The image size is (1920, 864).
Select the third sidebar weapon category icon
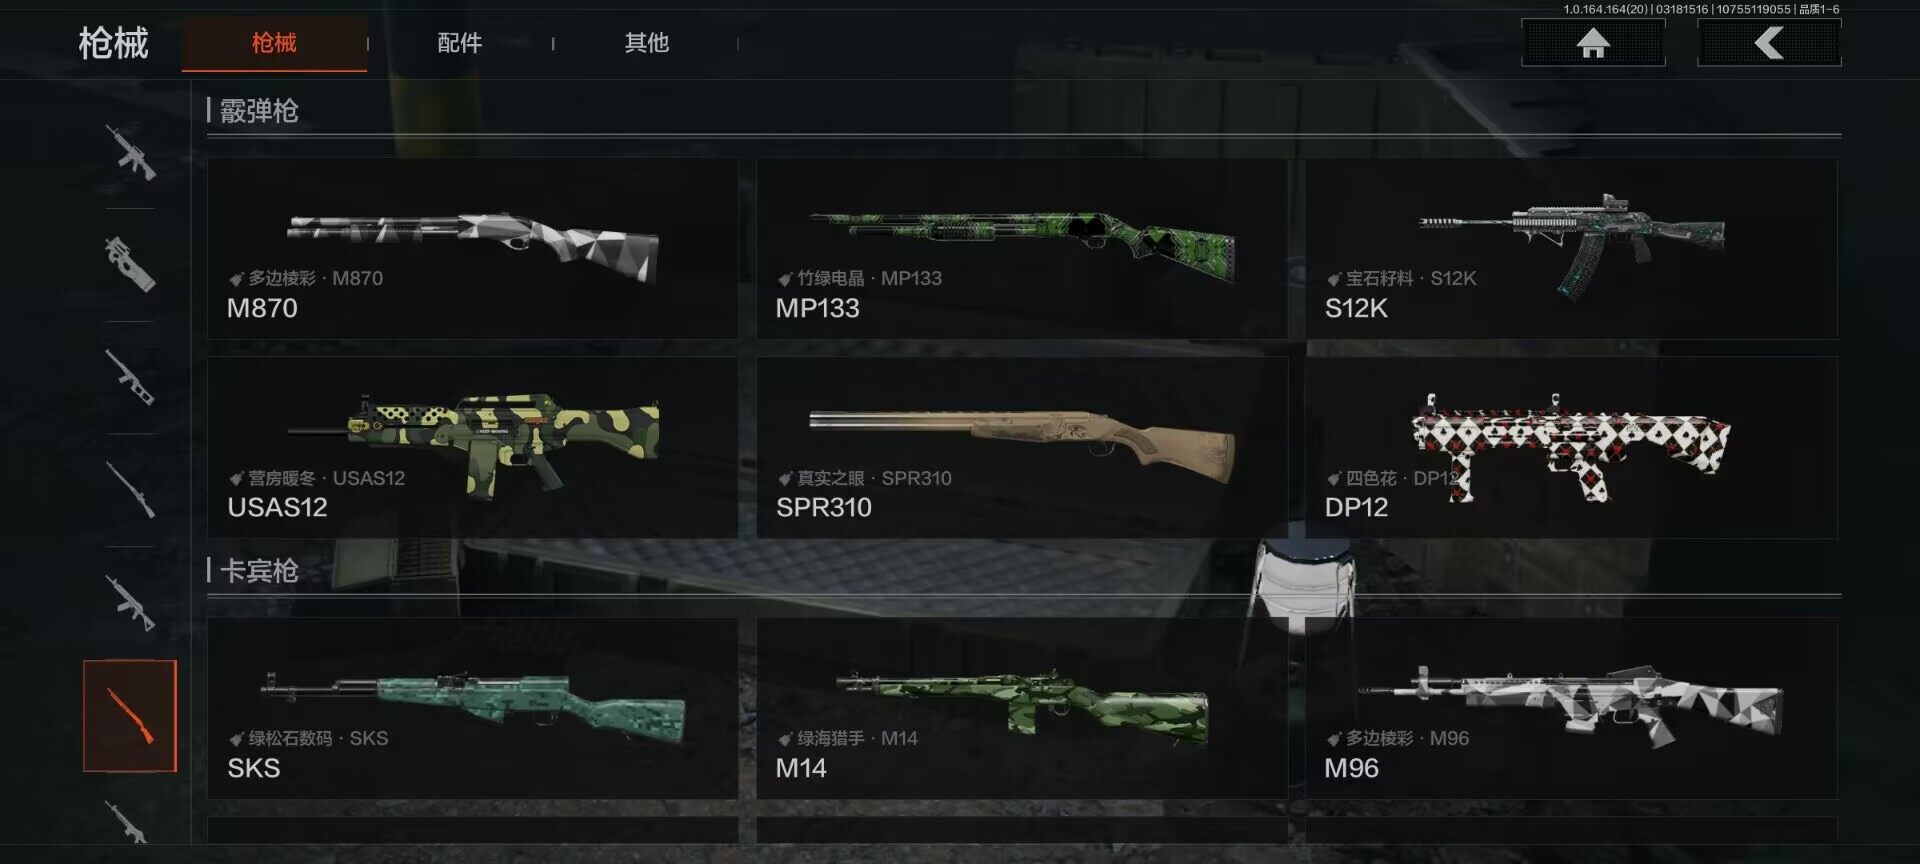coord(131,377)
